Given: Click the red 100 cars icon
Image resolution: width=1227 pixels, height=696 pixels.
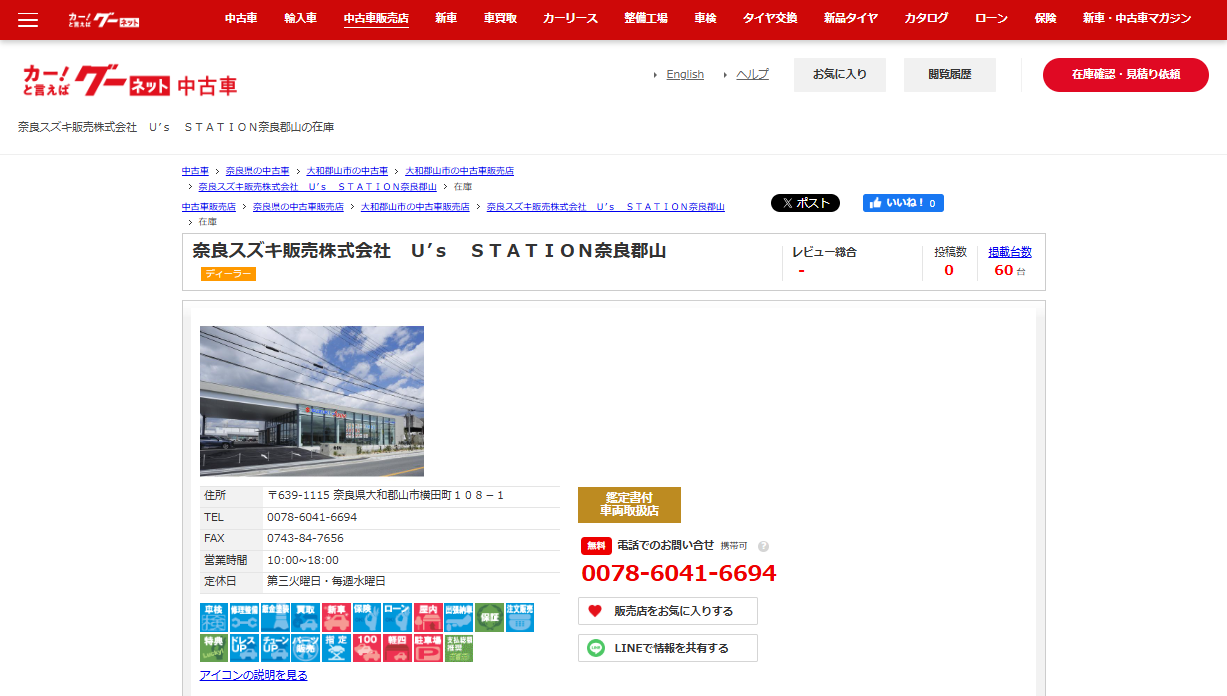Looking at the screenshot, I should tap(367, 648).
